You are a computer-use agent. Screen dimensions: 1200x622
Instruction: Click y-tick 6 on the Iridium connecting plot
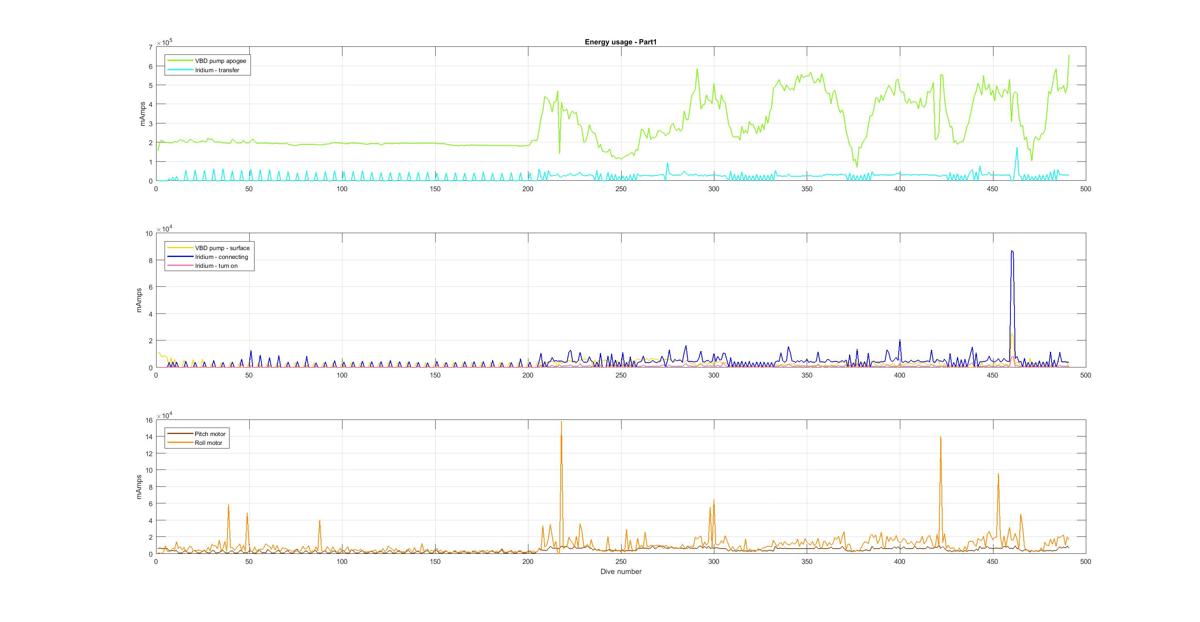[x=150, y=287]
